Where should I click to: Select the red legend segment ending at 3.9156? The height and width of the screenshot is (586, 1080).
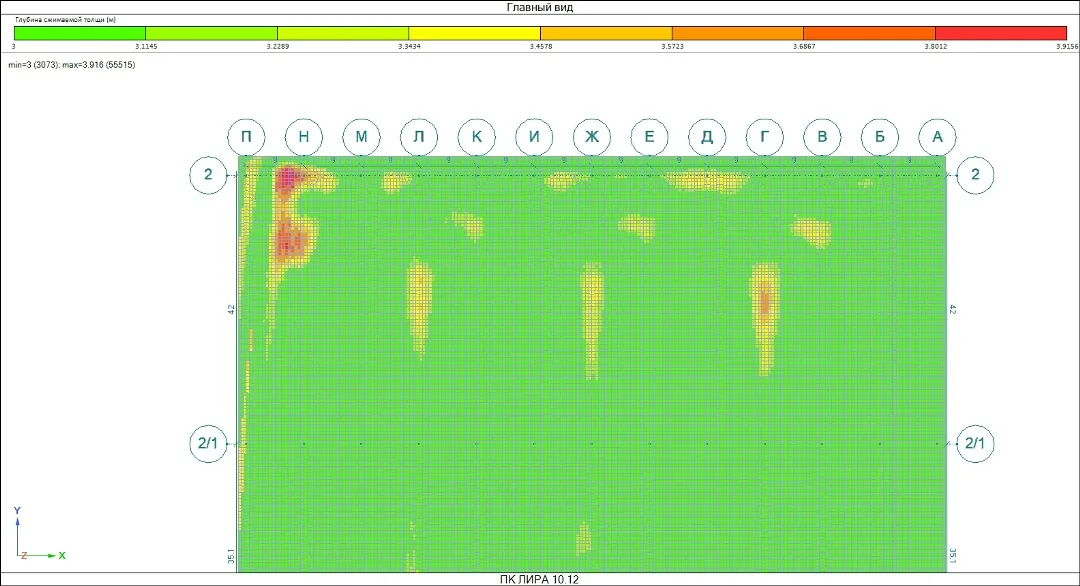(x=1001, y=33)
